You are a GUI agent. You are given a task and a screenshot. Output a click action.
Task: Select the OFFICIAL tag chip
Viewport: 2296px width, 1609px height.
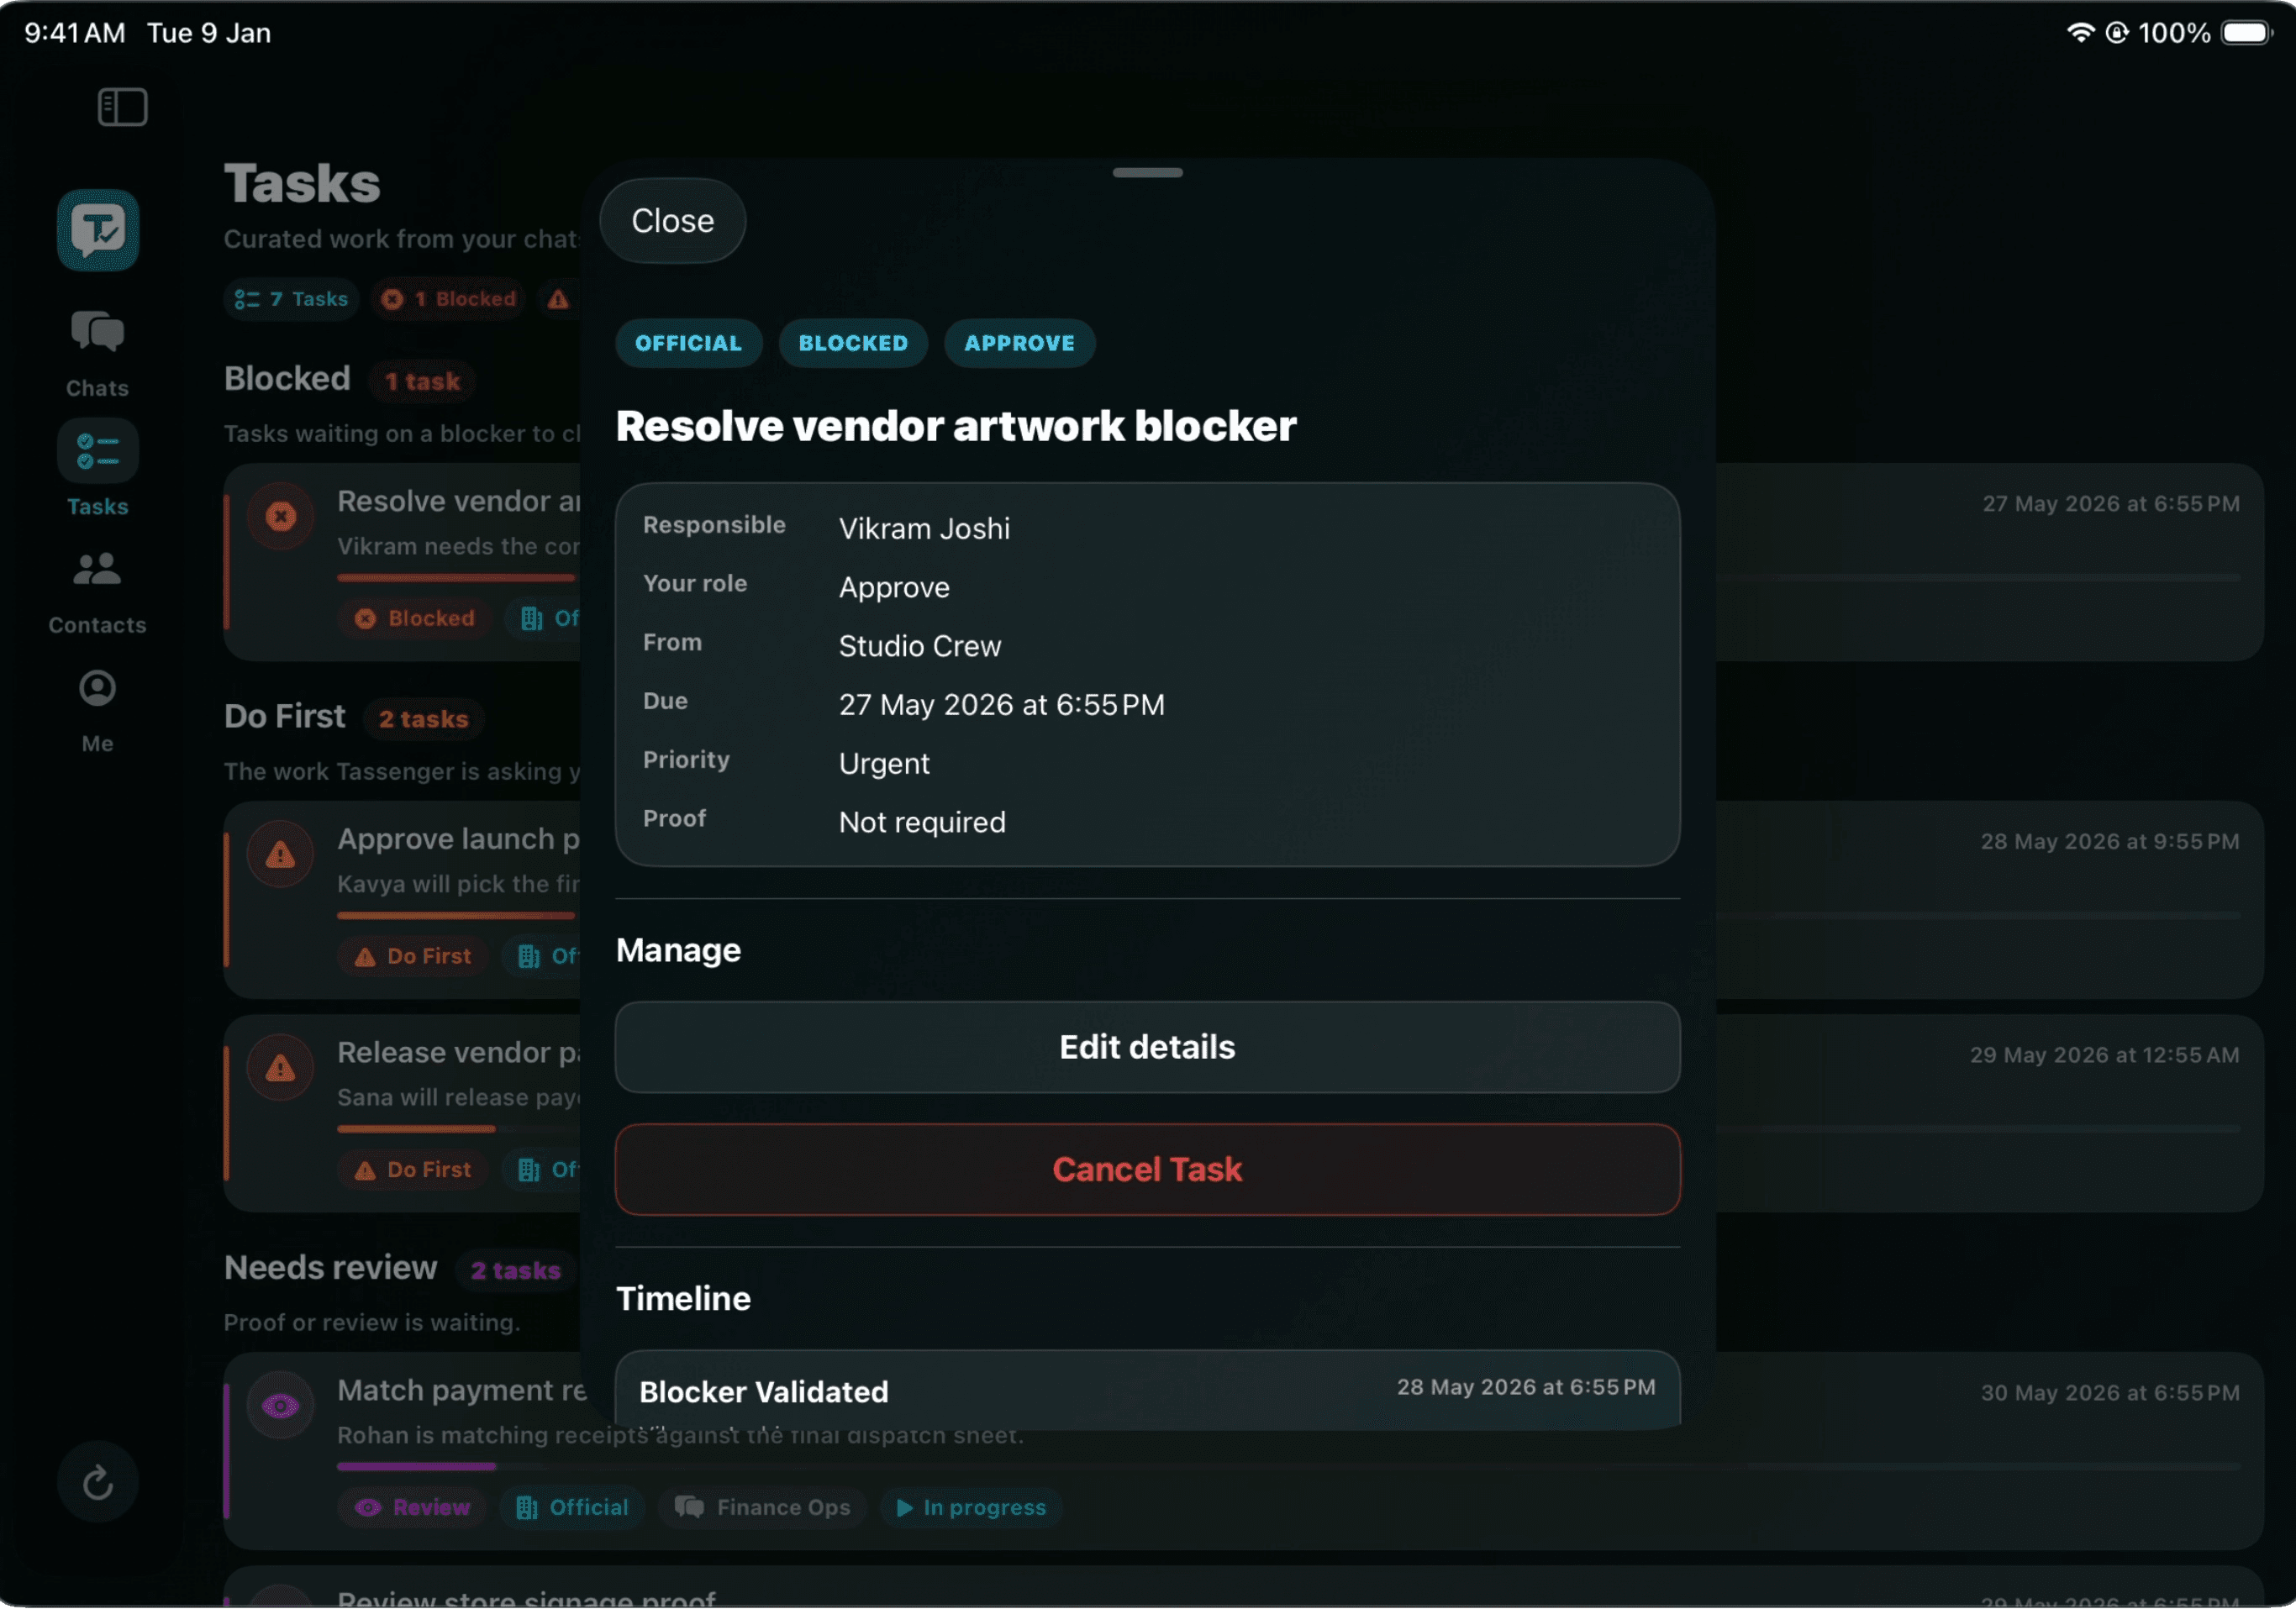coord(689,343)
